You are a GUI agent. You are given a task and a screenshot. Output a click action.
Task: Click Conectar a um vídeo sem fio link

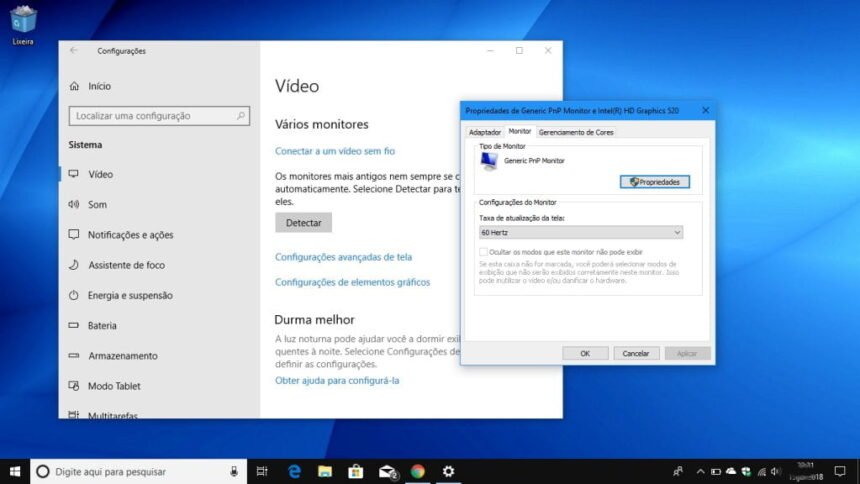(335, 151)
